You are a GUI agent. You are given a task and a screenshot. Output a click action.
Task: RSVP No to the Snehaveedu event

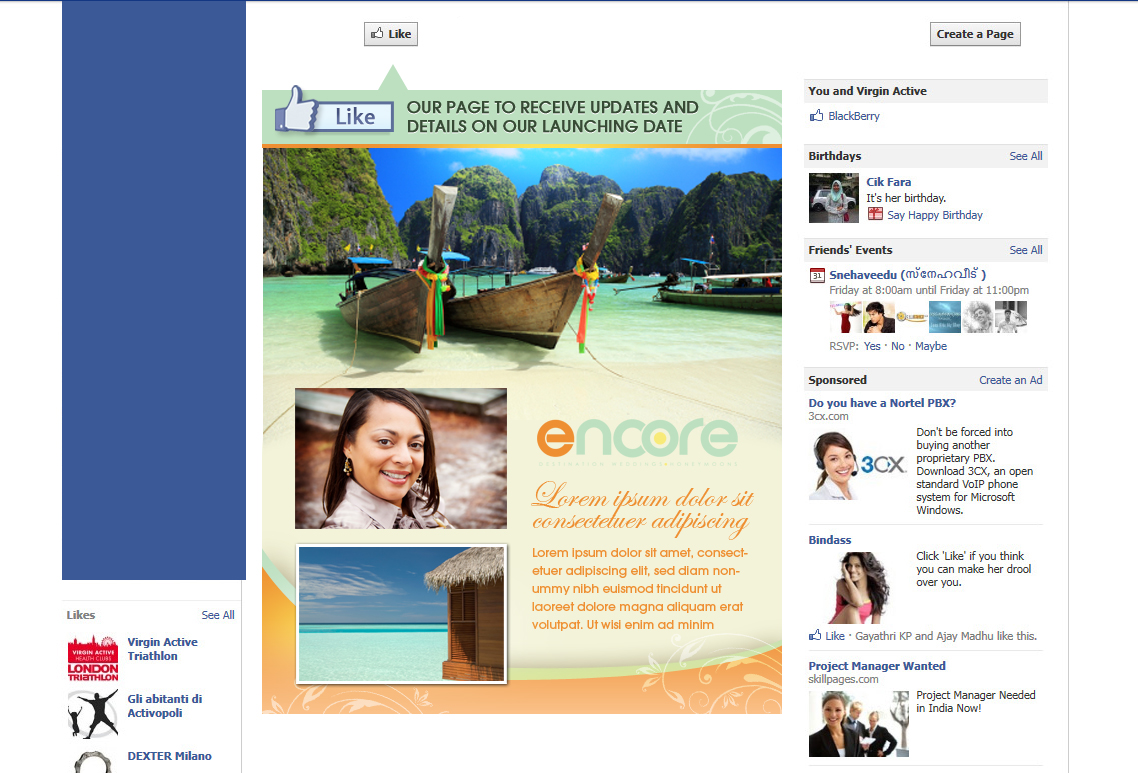tap(897, 346)
